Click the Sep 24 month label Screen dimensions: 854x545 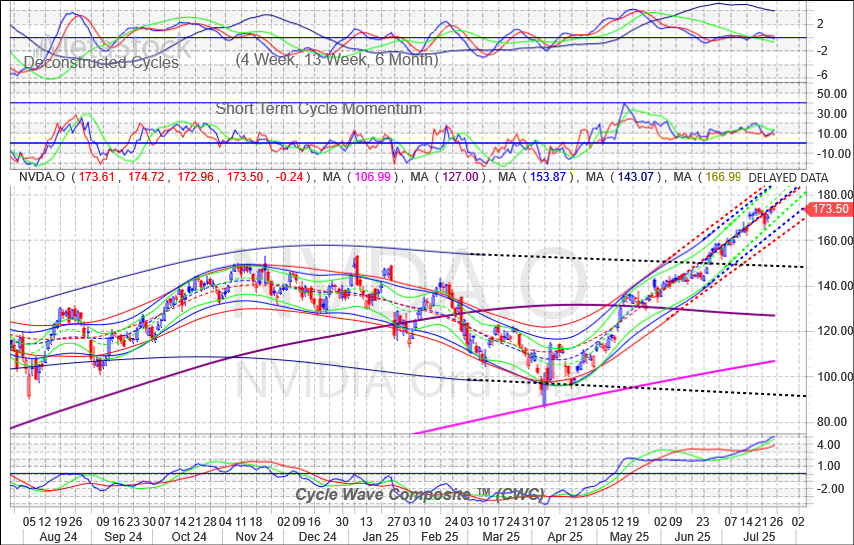click(123, 536)
